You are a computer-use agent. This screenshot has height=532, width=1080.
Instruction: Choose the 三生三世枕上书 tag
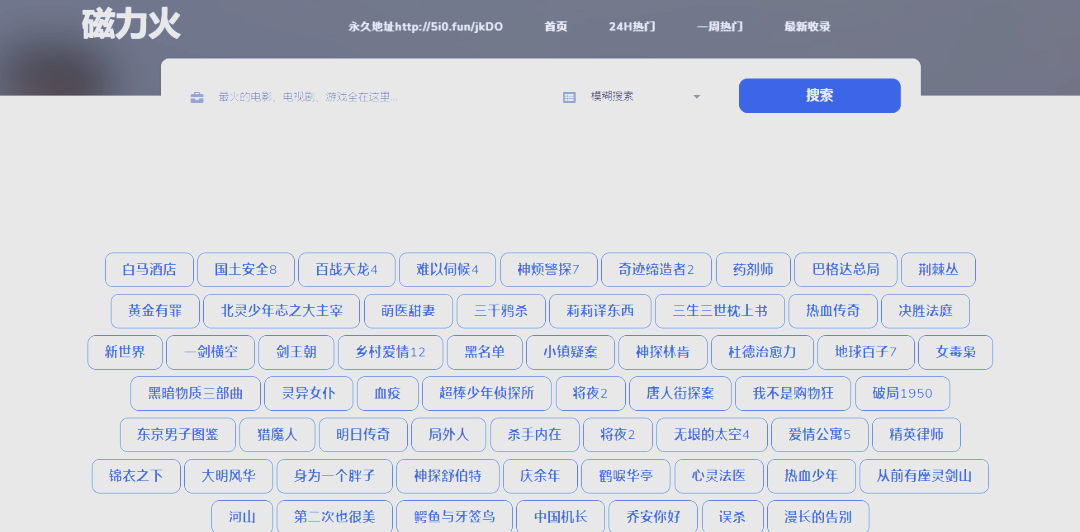tap(720, 311)
